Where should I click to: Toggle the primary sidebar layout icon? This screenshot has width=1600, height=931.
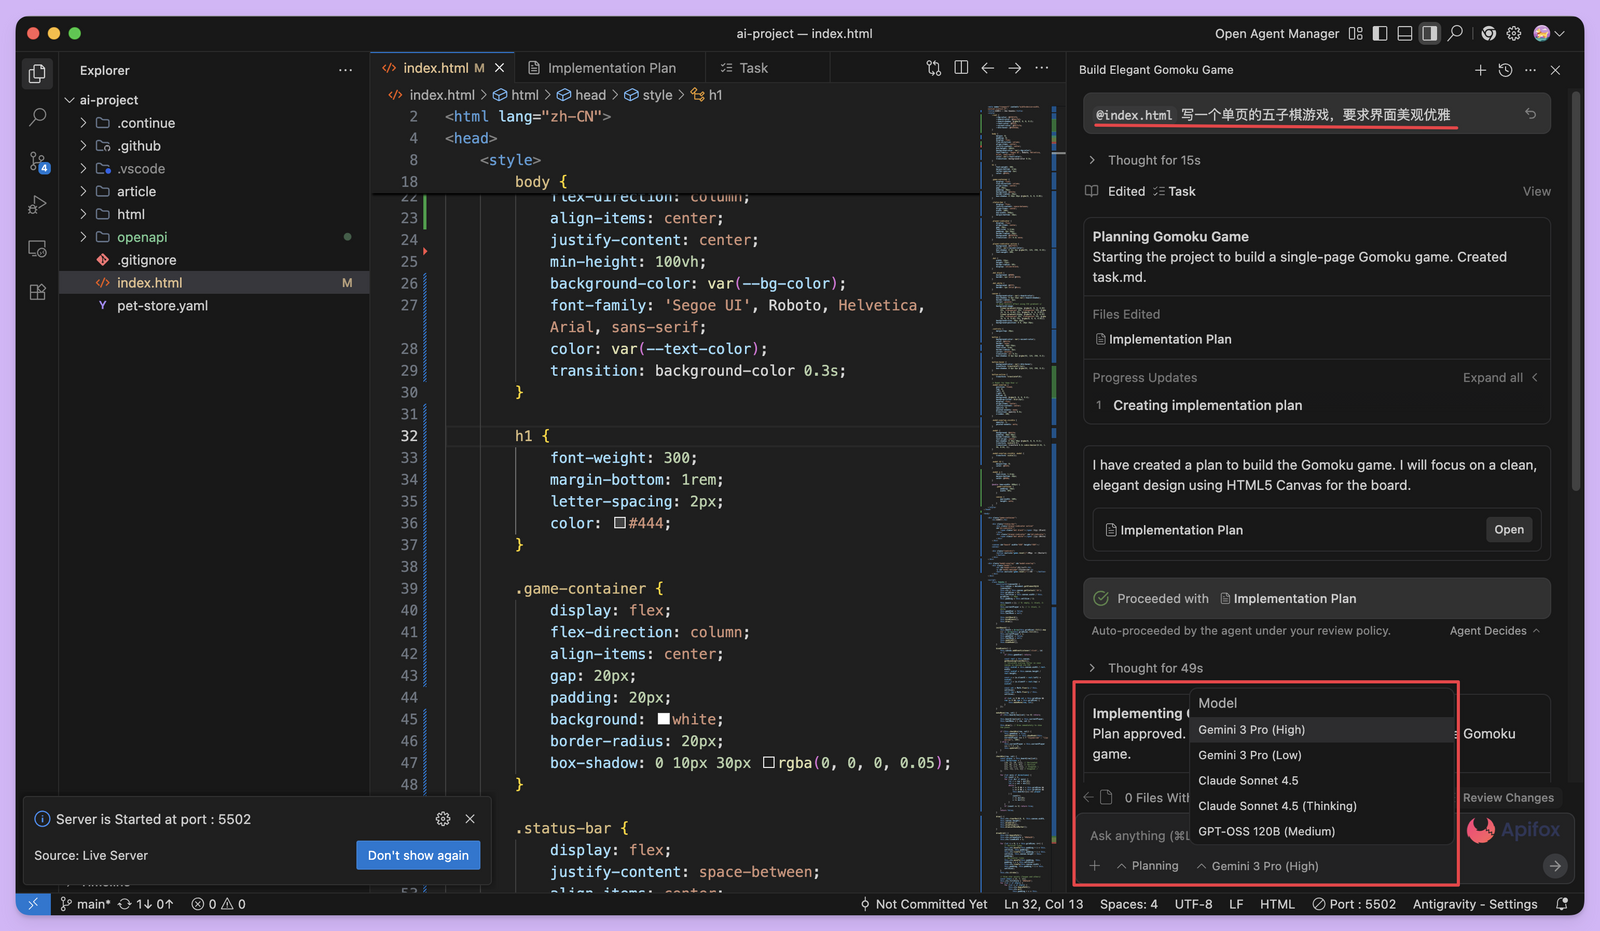[x=1380, y=34]
